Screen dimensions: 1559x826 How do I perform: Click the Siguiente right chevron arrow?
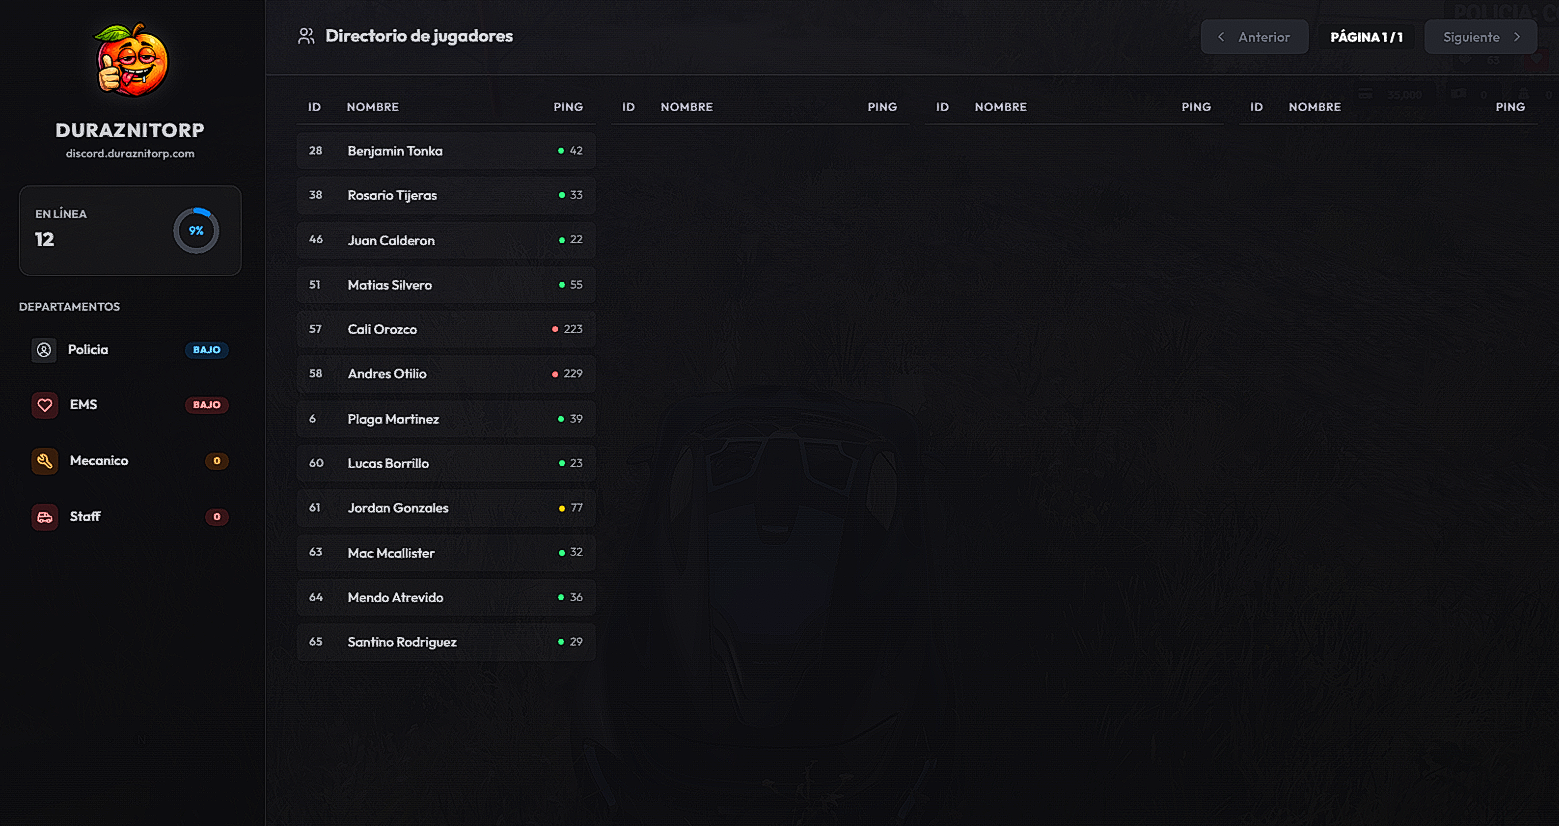(1517, 37)
